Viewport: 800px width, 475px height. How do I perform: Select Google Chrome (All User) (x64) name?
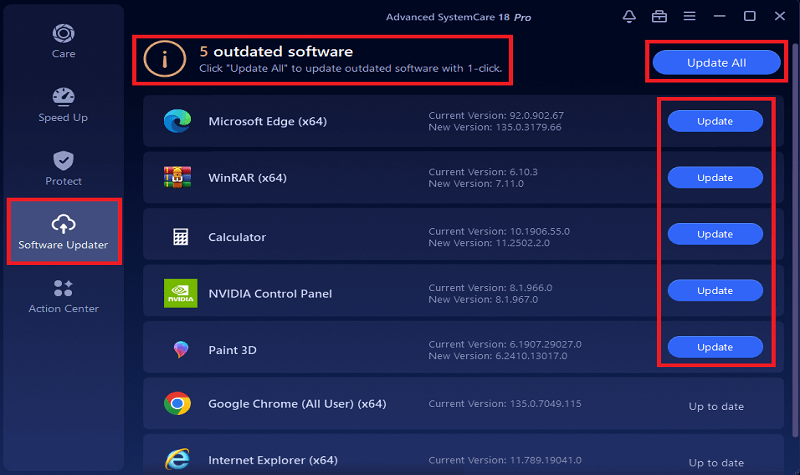pos(297,404)
